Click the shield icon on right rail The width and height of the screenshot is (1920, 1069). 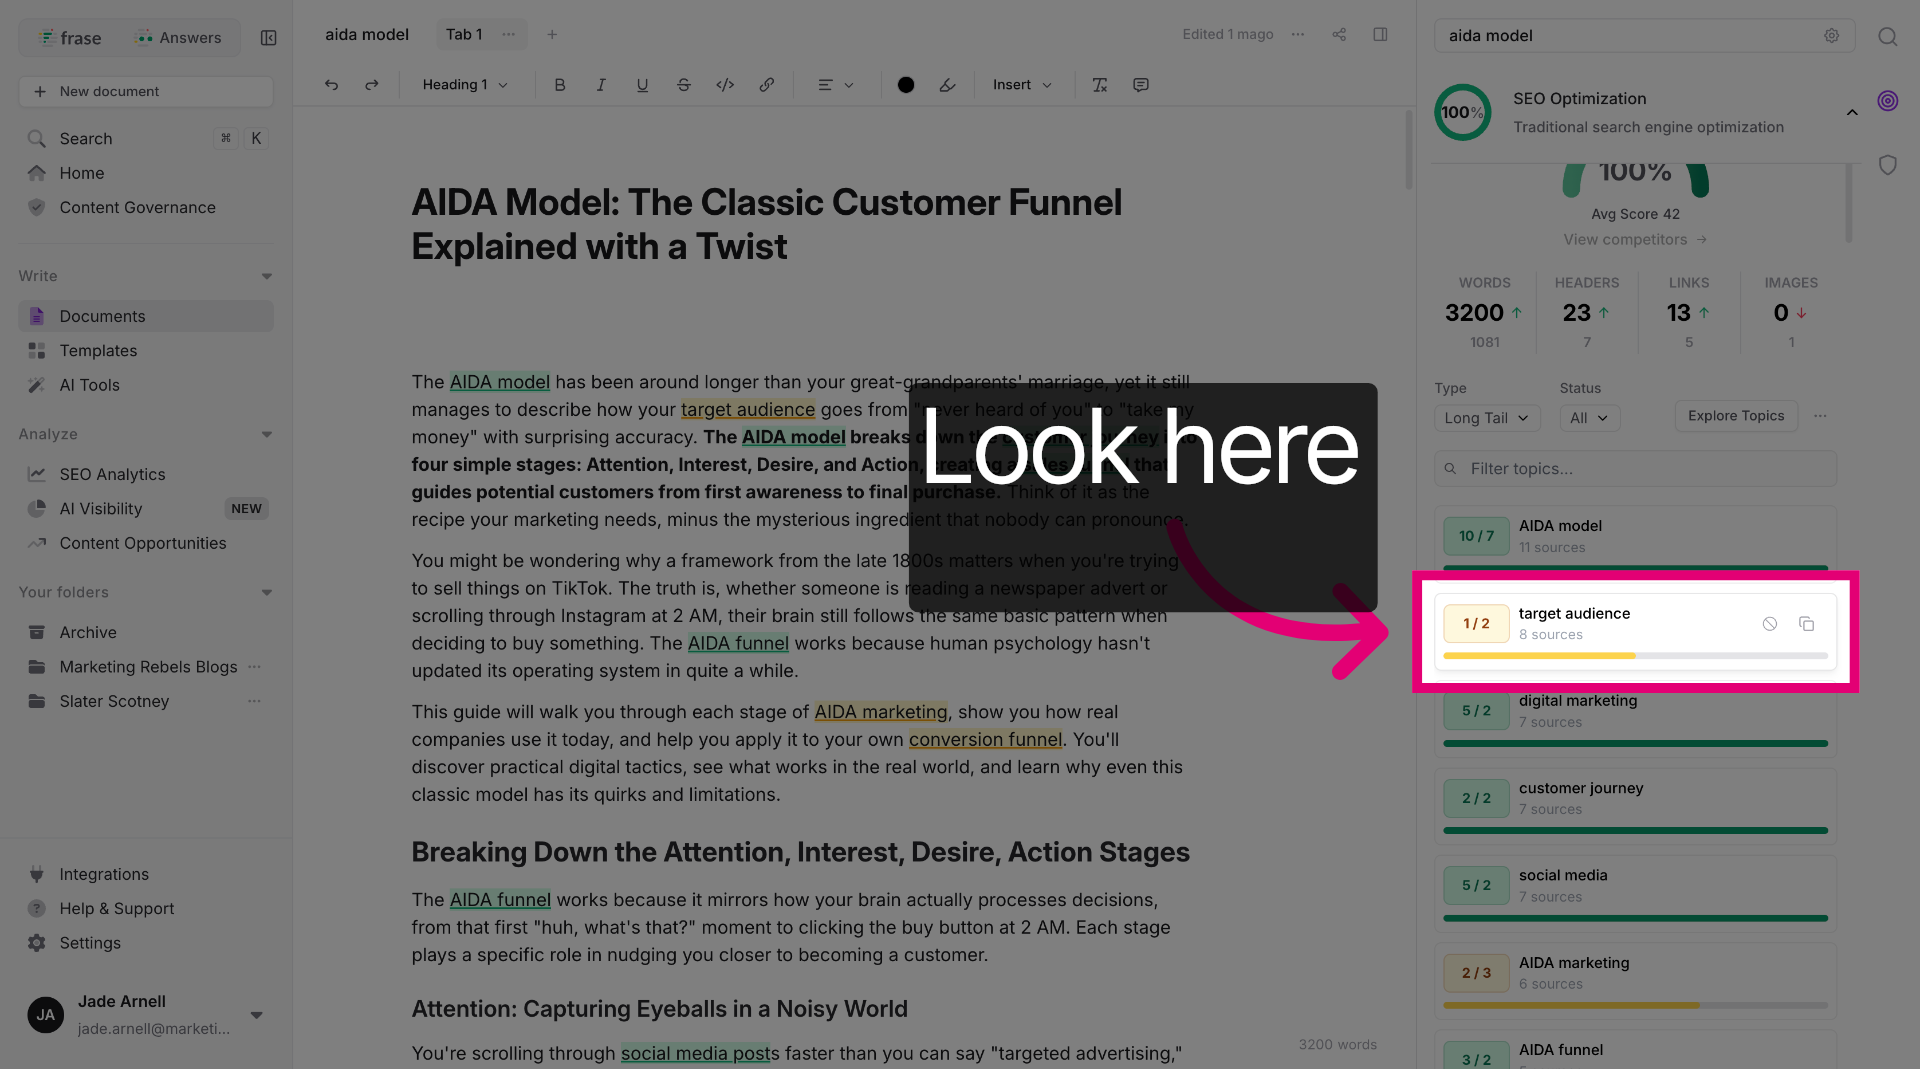[x=1888, y=165]
